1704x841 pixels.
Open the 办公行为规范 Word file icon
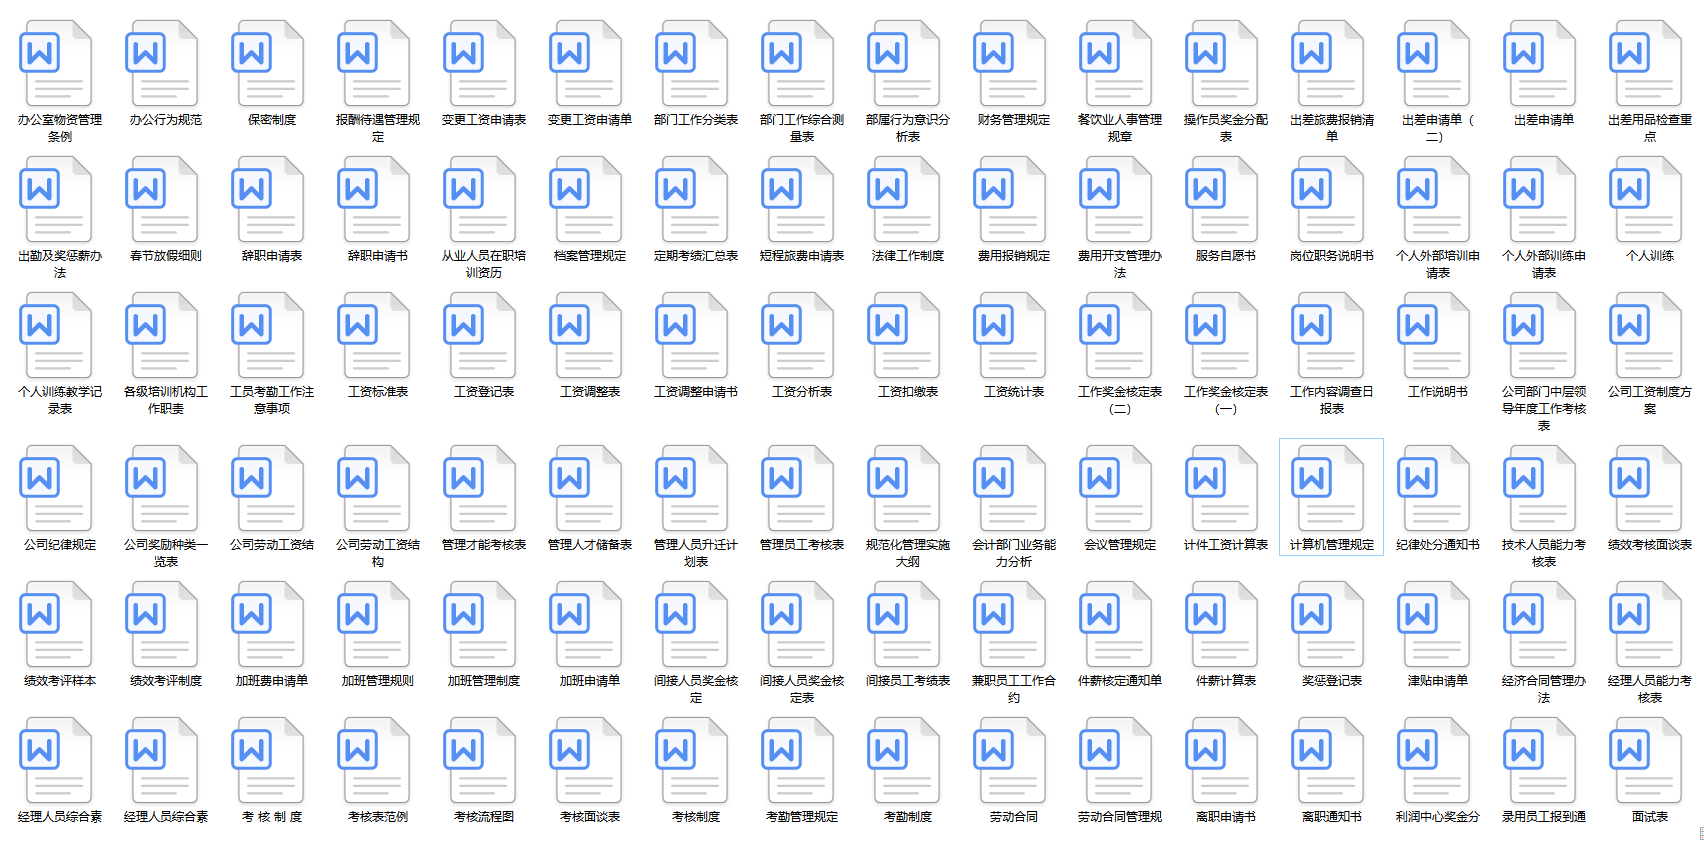(x=162, y=64)
